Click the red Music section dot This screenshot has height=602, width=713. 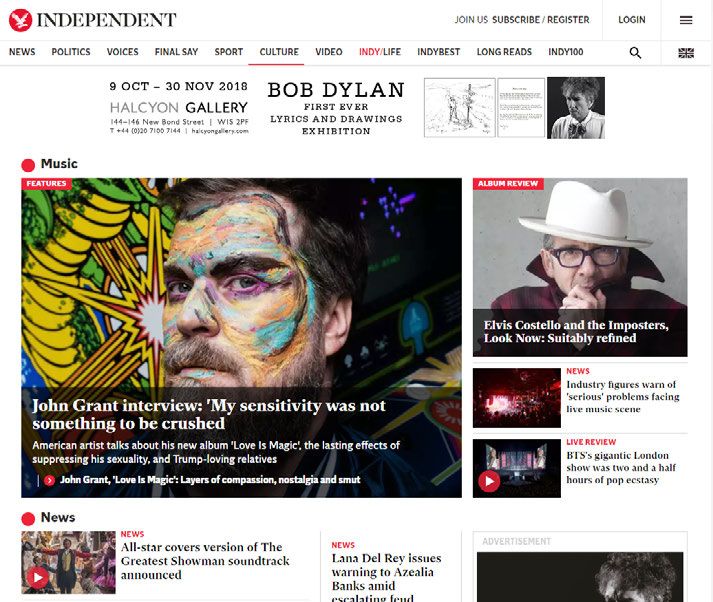tap(28, 165)
